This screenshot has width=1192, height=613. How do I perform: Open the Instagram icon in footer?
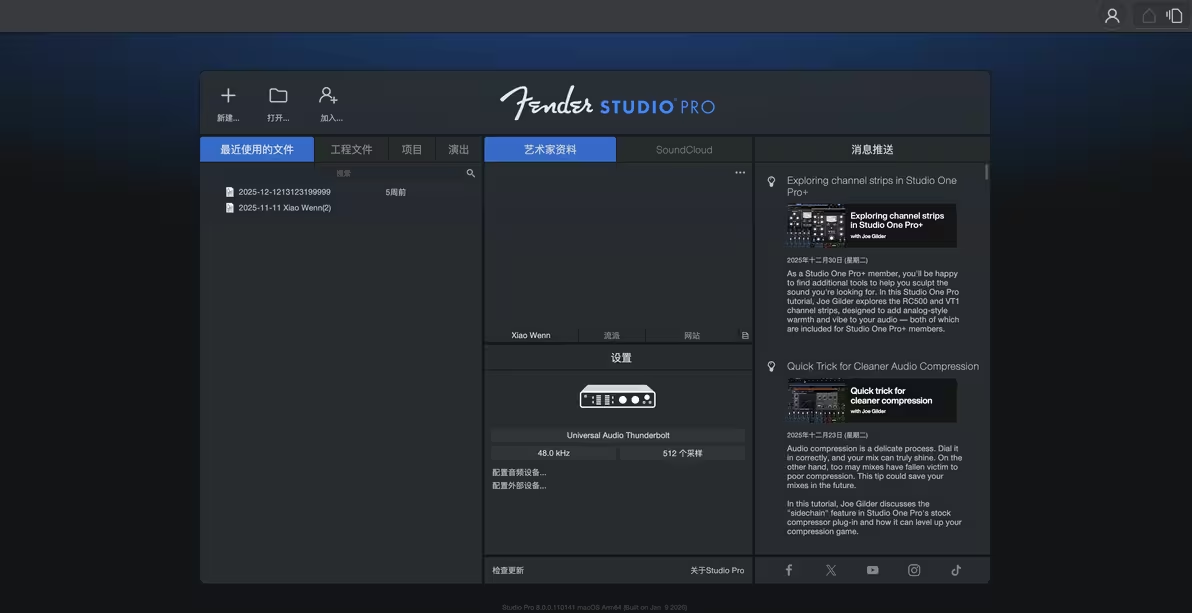coord(914,570)
